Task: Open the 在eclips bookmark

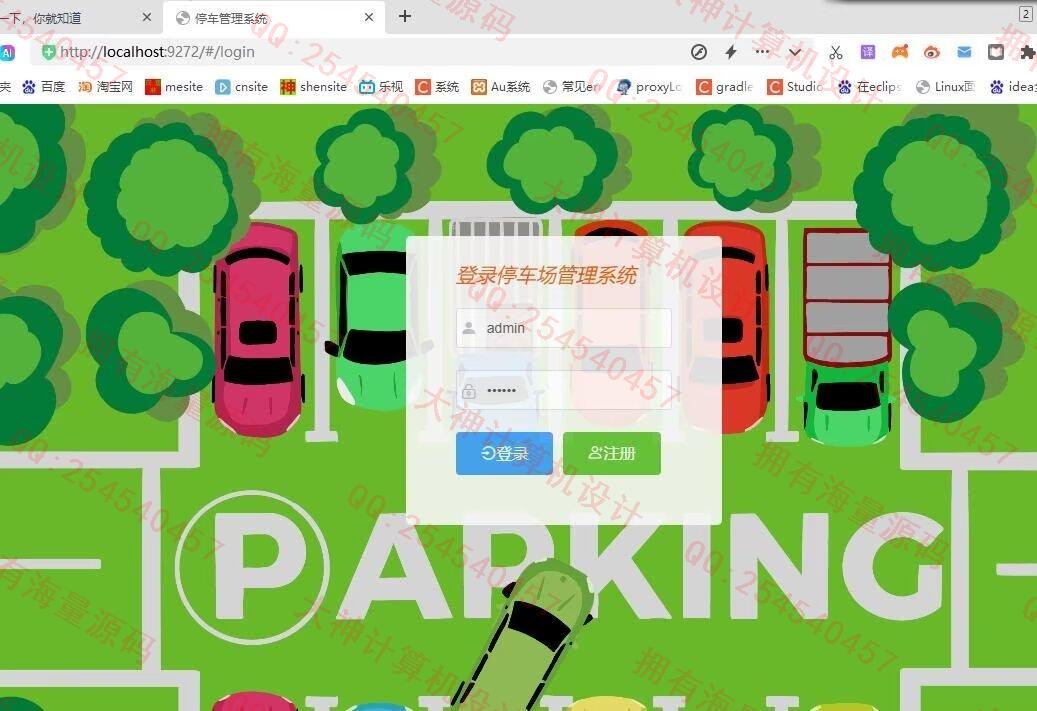Action: point(869,87)
